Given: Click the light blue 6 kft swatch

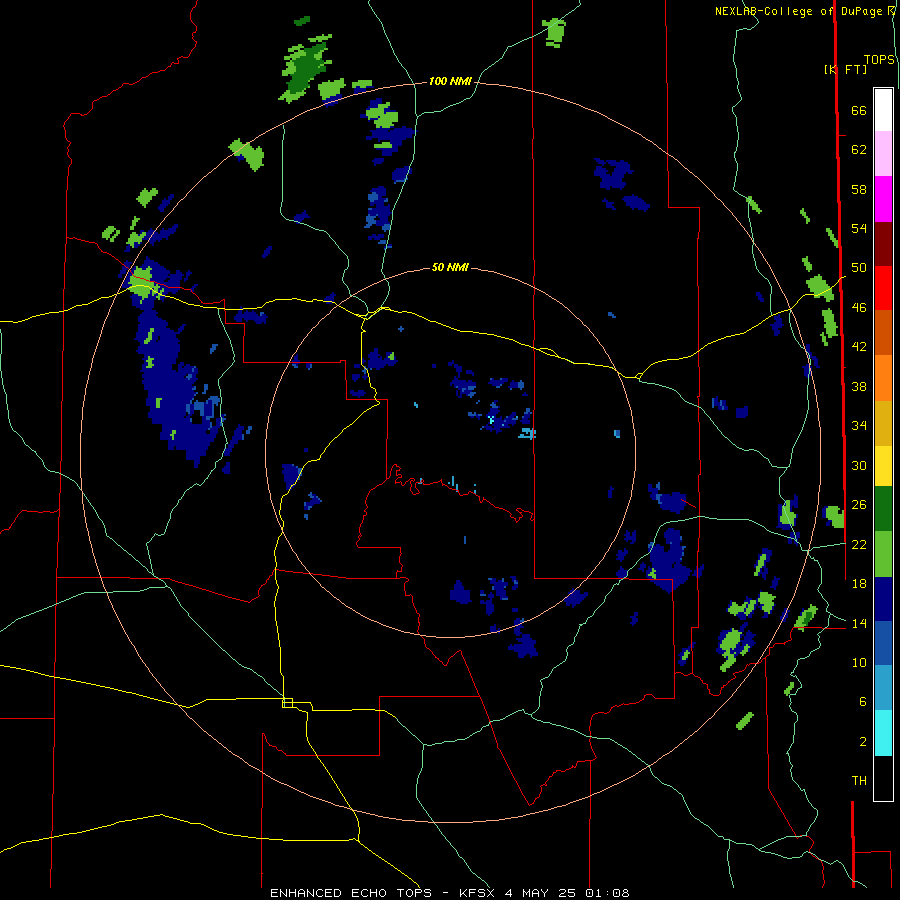Looking at the screenshot, I should click(883, 688).
